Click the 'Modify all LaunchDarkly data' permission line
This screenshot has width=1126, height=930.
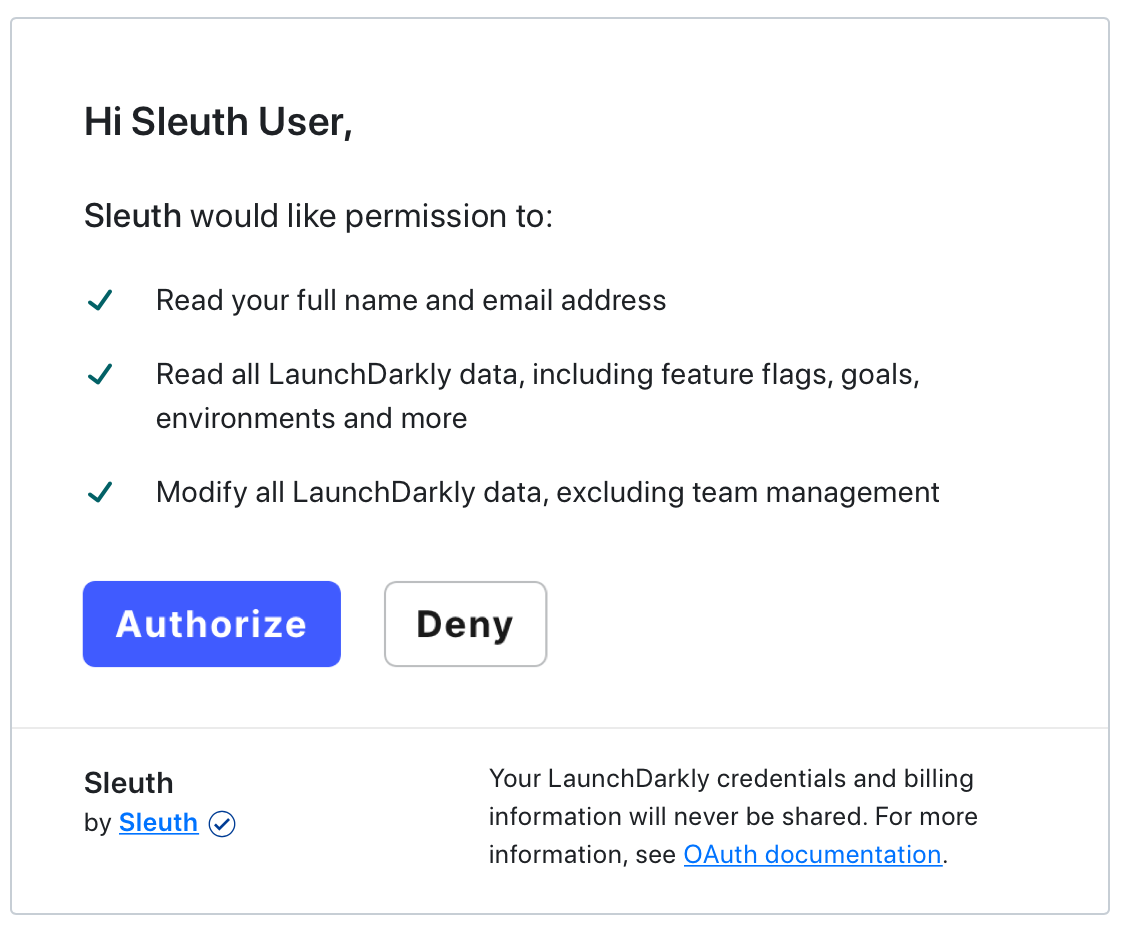(x=547, y=491)
